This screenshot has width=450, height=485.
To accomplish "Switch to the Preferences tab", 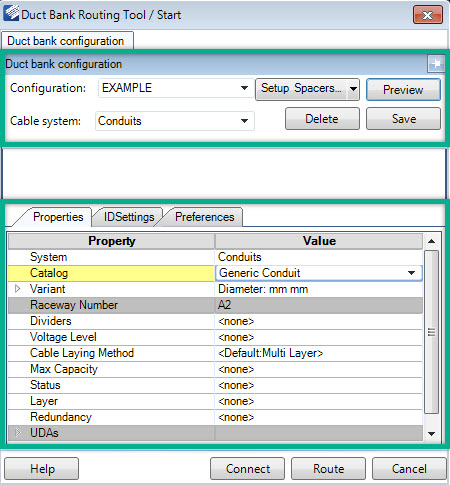I will tap(204, 217).
